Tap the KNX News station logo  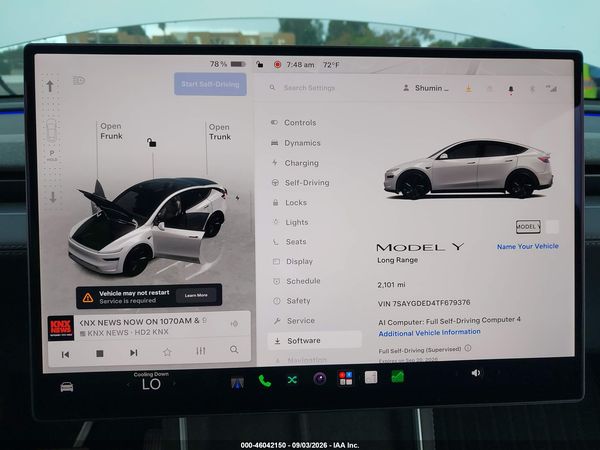60,328
